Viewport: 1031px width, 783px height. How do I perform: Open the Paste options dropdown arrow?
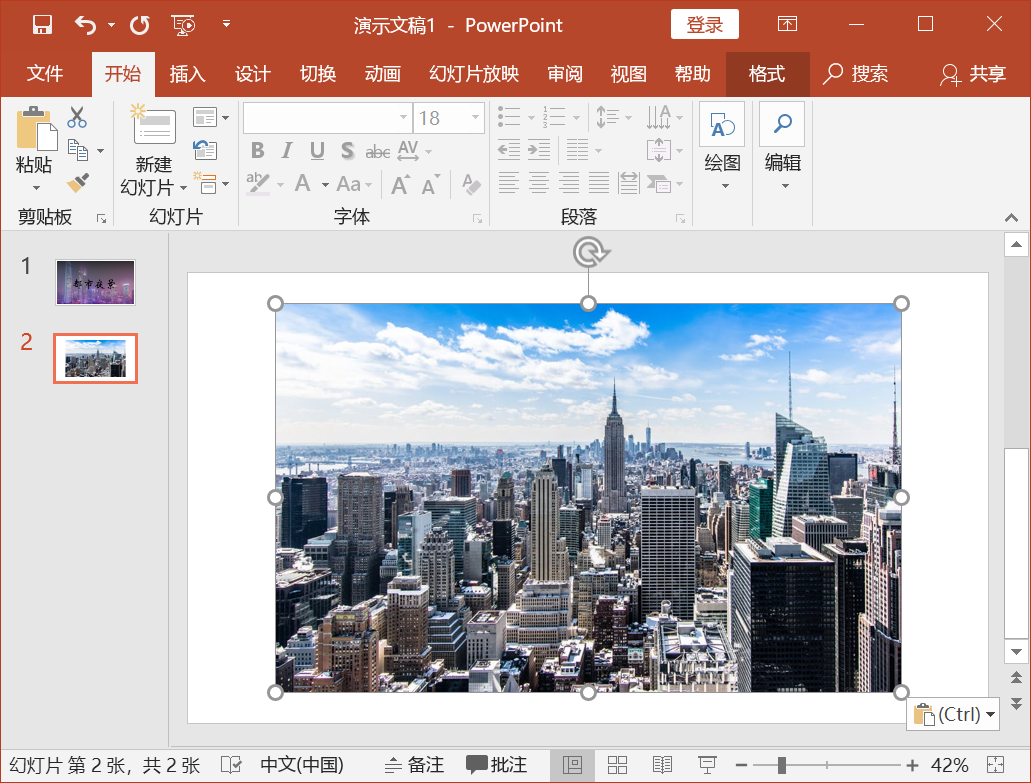(x=36, y=186)
